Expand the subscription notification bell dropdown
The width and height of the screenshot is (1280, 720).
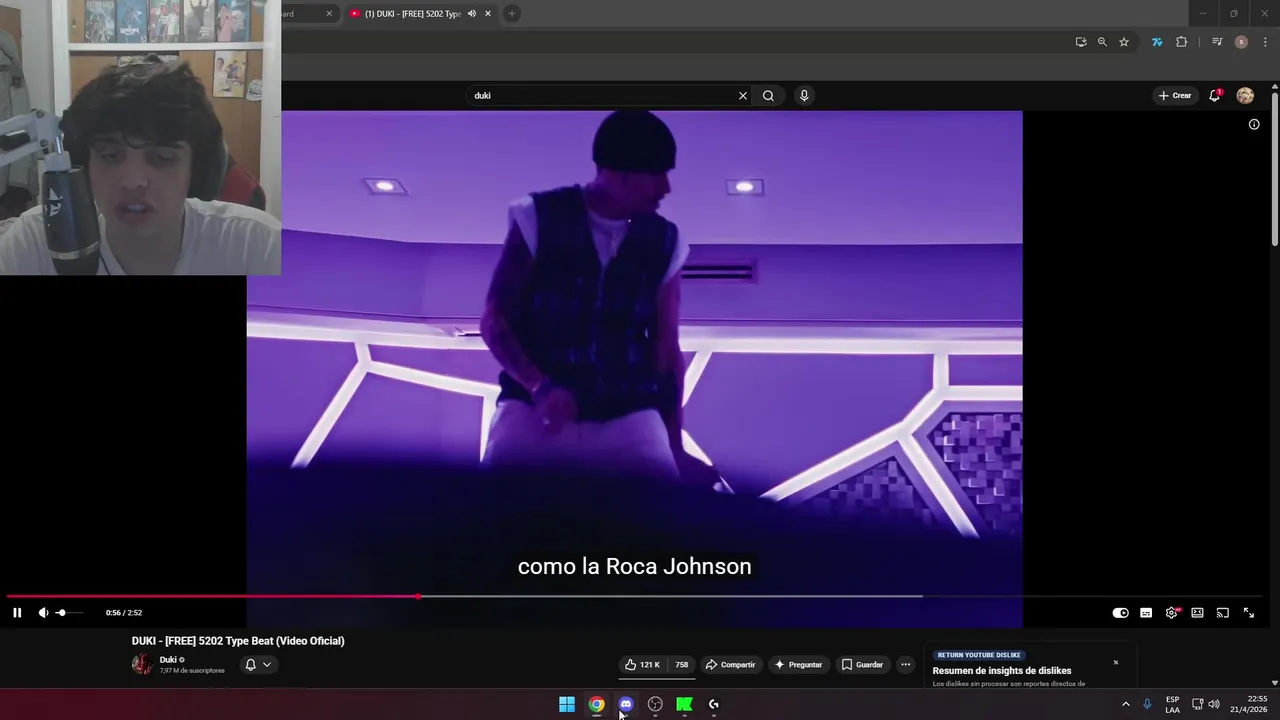click(x=258, y=665)
